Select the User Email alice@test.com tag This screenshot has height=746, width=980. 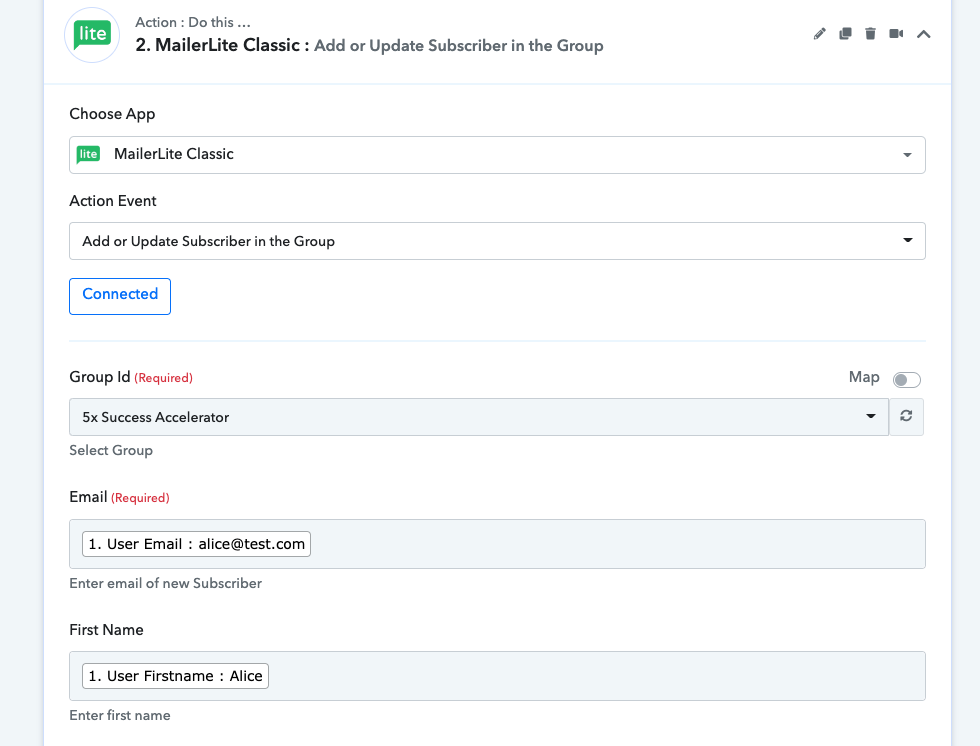click(x=196, y=544)
